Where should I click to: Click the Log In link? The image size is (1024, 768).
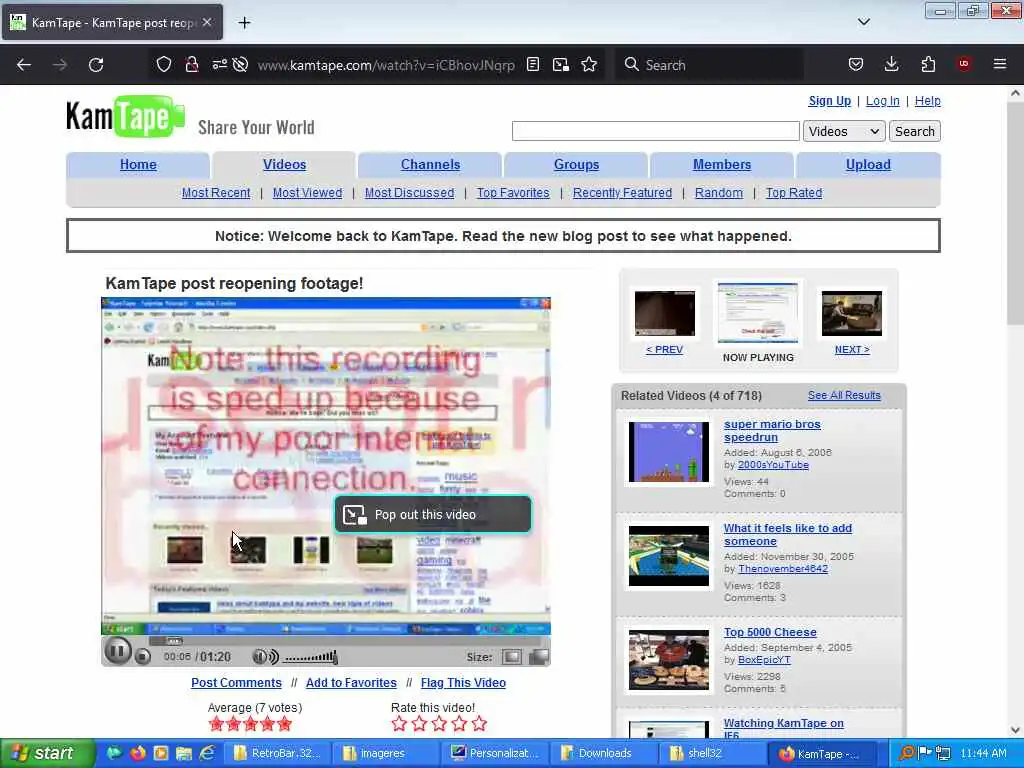click(882, 101)
